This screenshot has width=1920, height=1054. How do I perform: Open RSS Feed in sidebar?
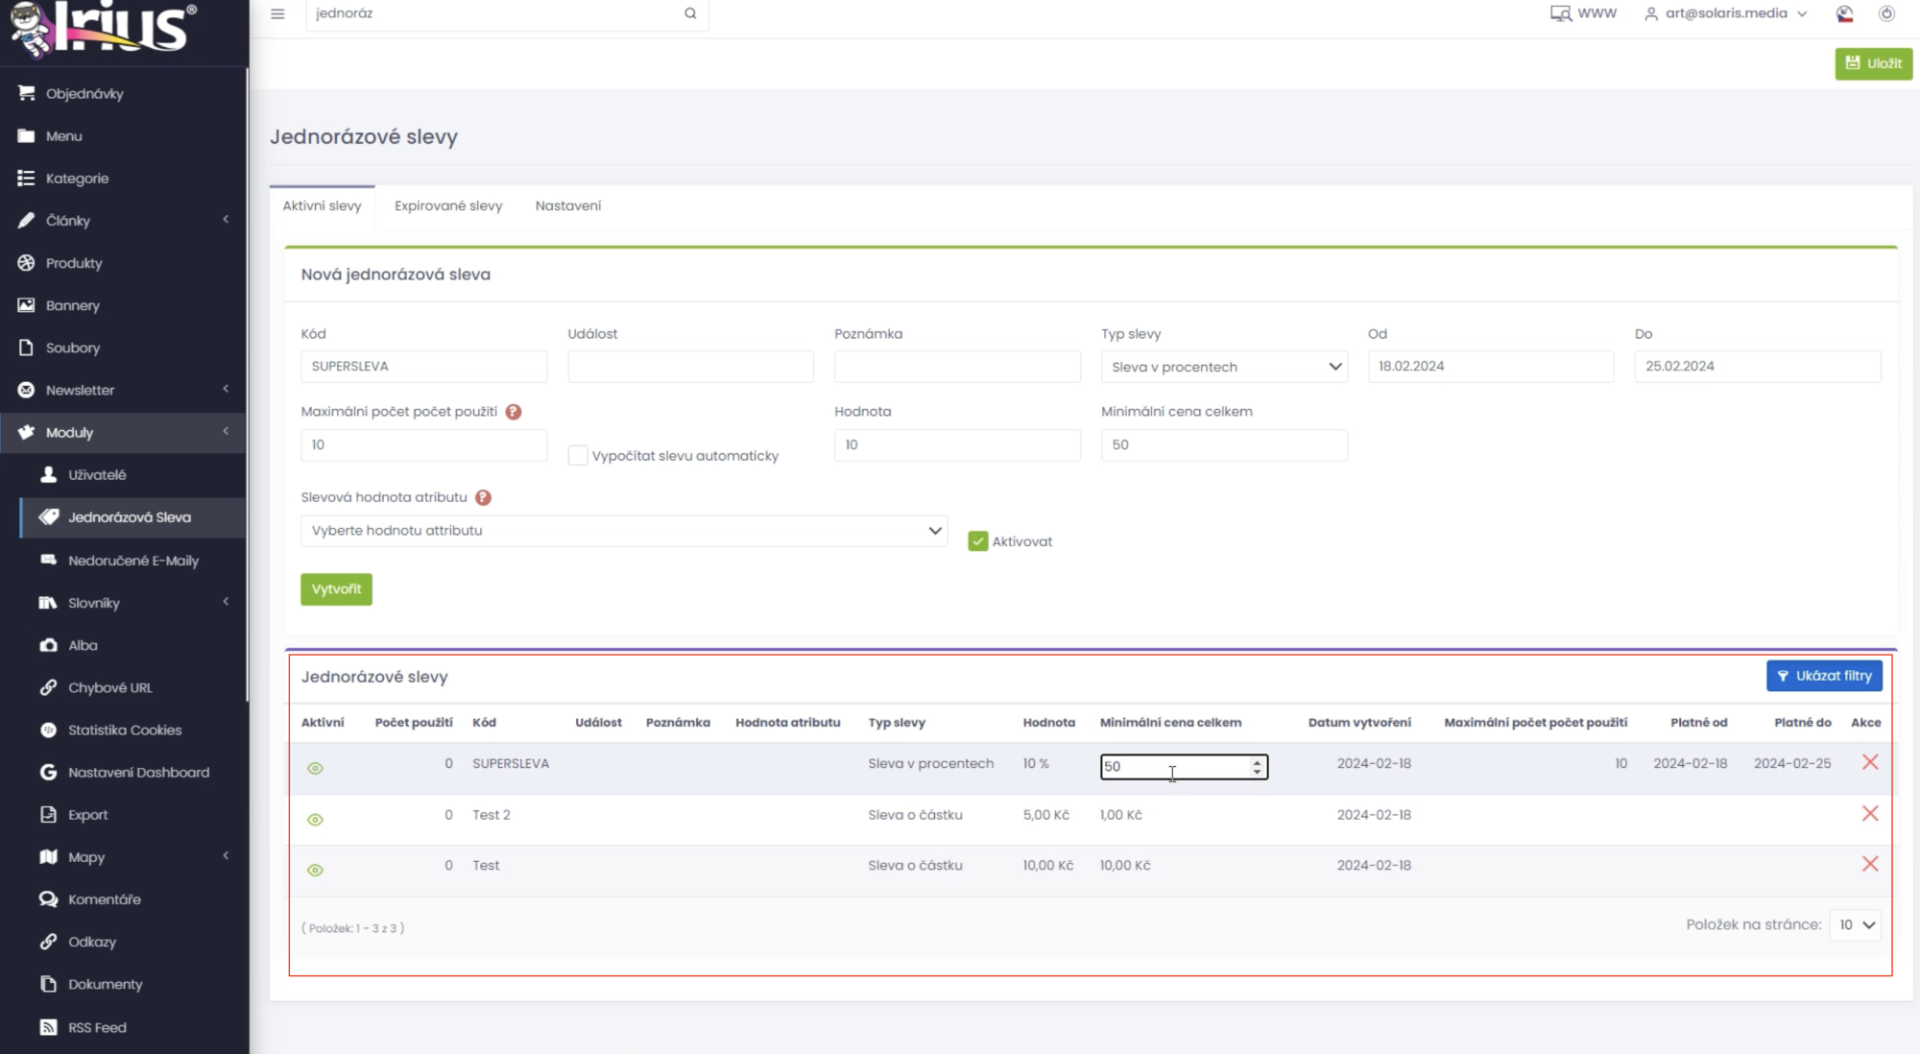click(x=97, y=1027)
